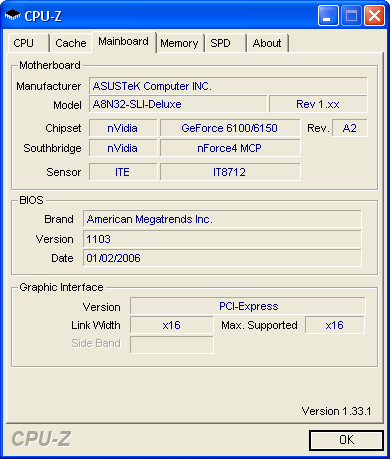Click the A2 chipset revision value
This screenshot has height=459, width=390.
[350, 128]
